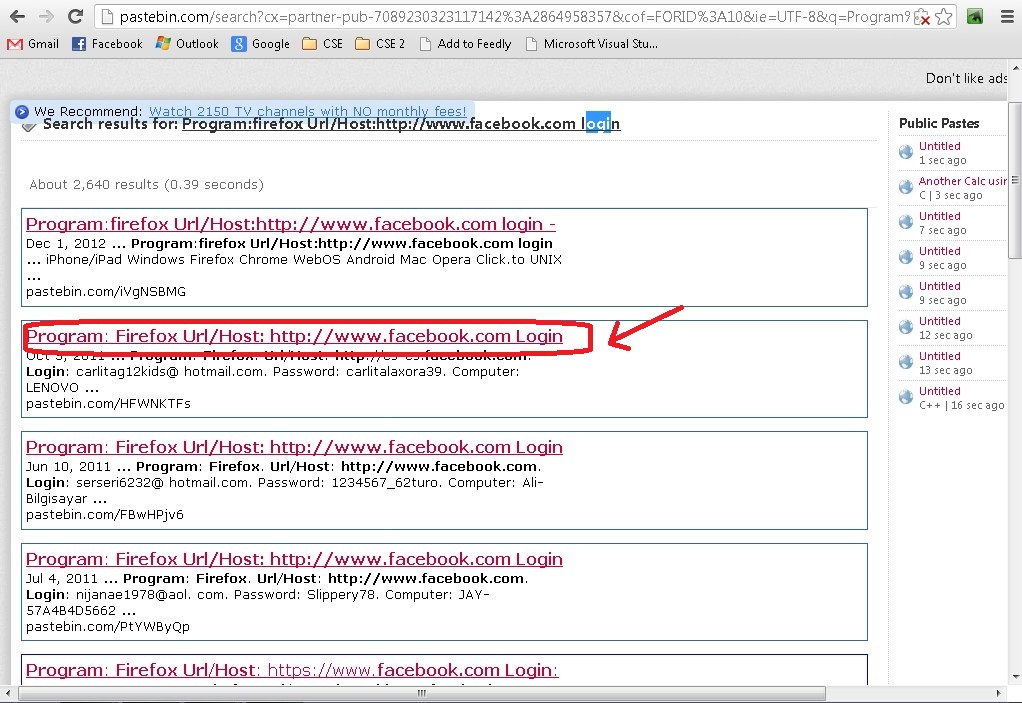Open the Microsoft Visual Stu... bookmark
This screenshot has width=1022, height=703.
coord(592,44)
